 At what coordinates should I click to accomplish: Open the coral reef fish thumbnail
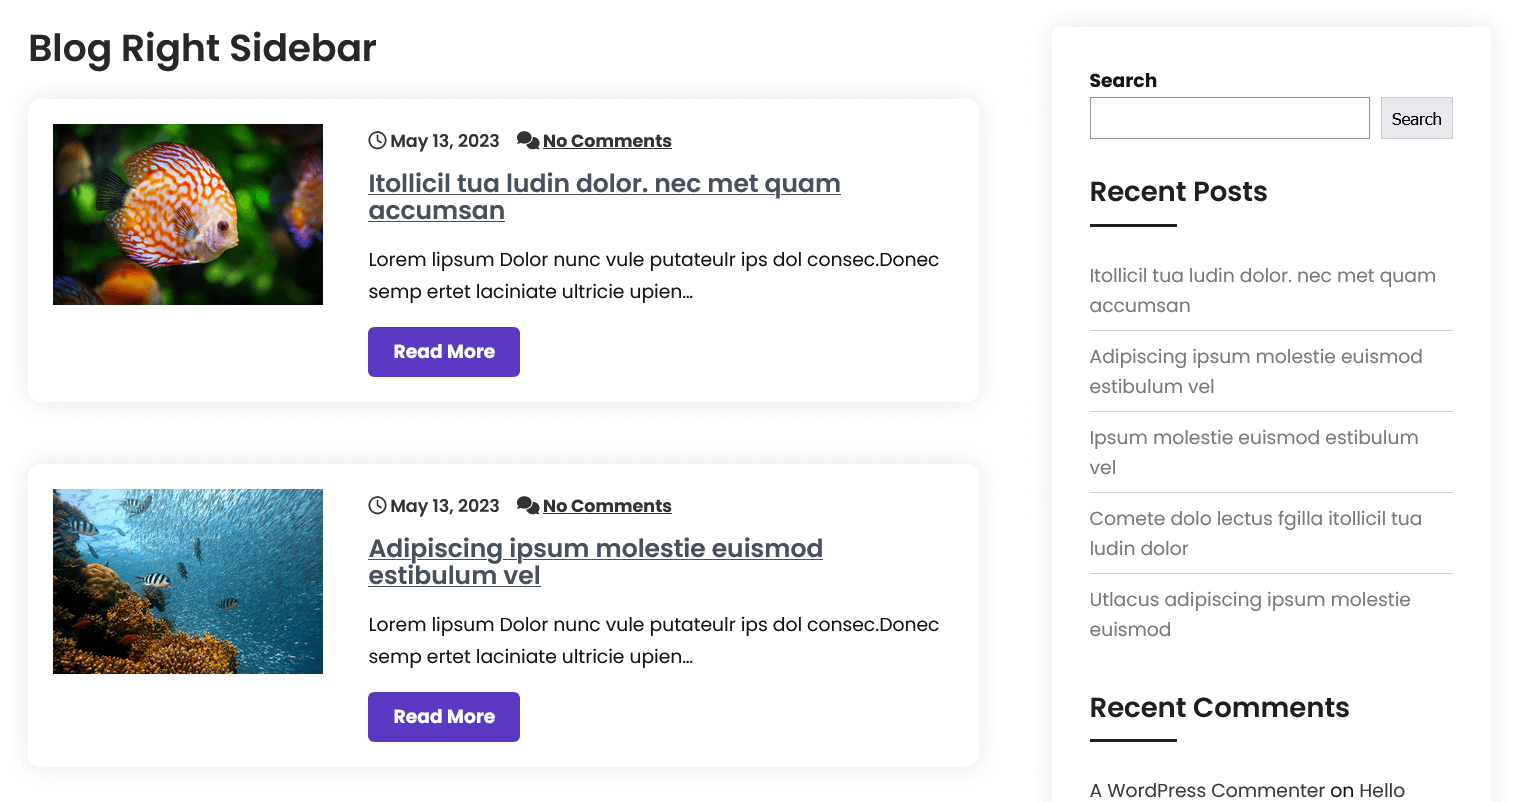tap(188, 581)
